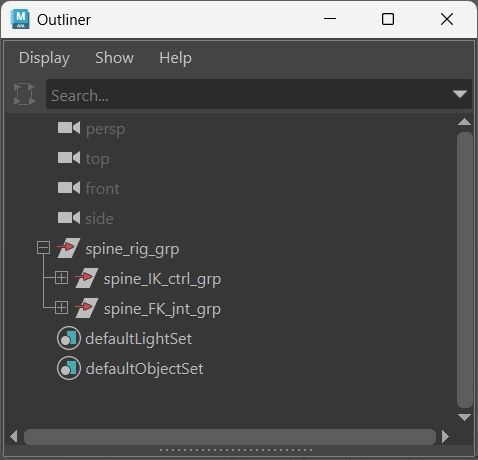This screenshot has height=460, width=478.
Task: Click the horizontal scrollbar right arrow
Action: pos(445,436)
